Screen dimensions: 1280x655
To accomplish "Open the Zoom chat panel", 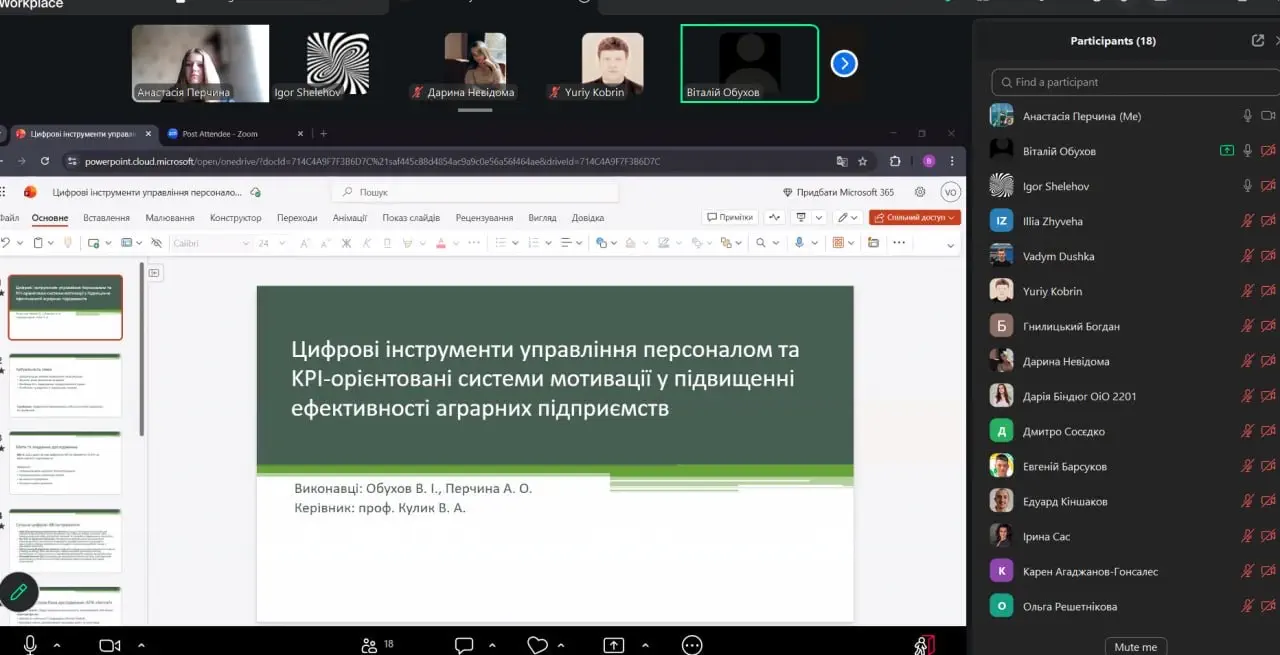I will click(464, 645).
